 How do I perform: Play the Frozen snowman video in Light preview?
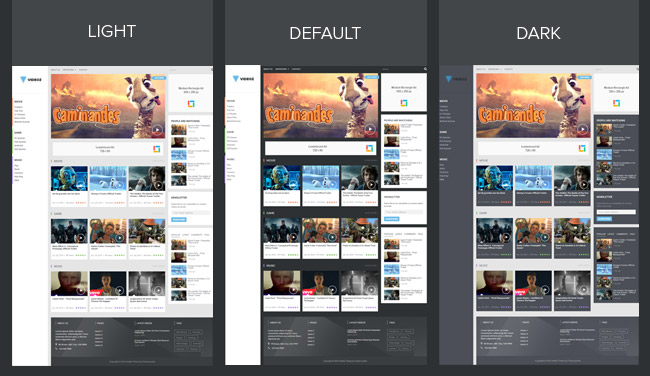108,179
